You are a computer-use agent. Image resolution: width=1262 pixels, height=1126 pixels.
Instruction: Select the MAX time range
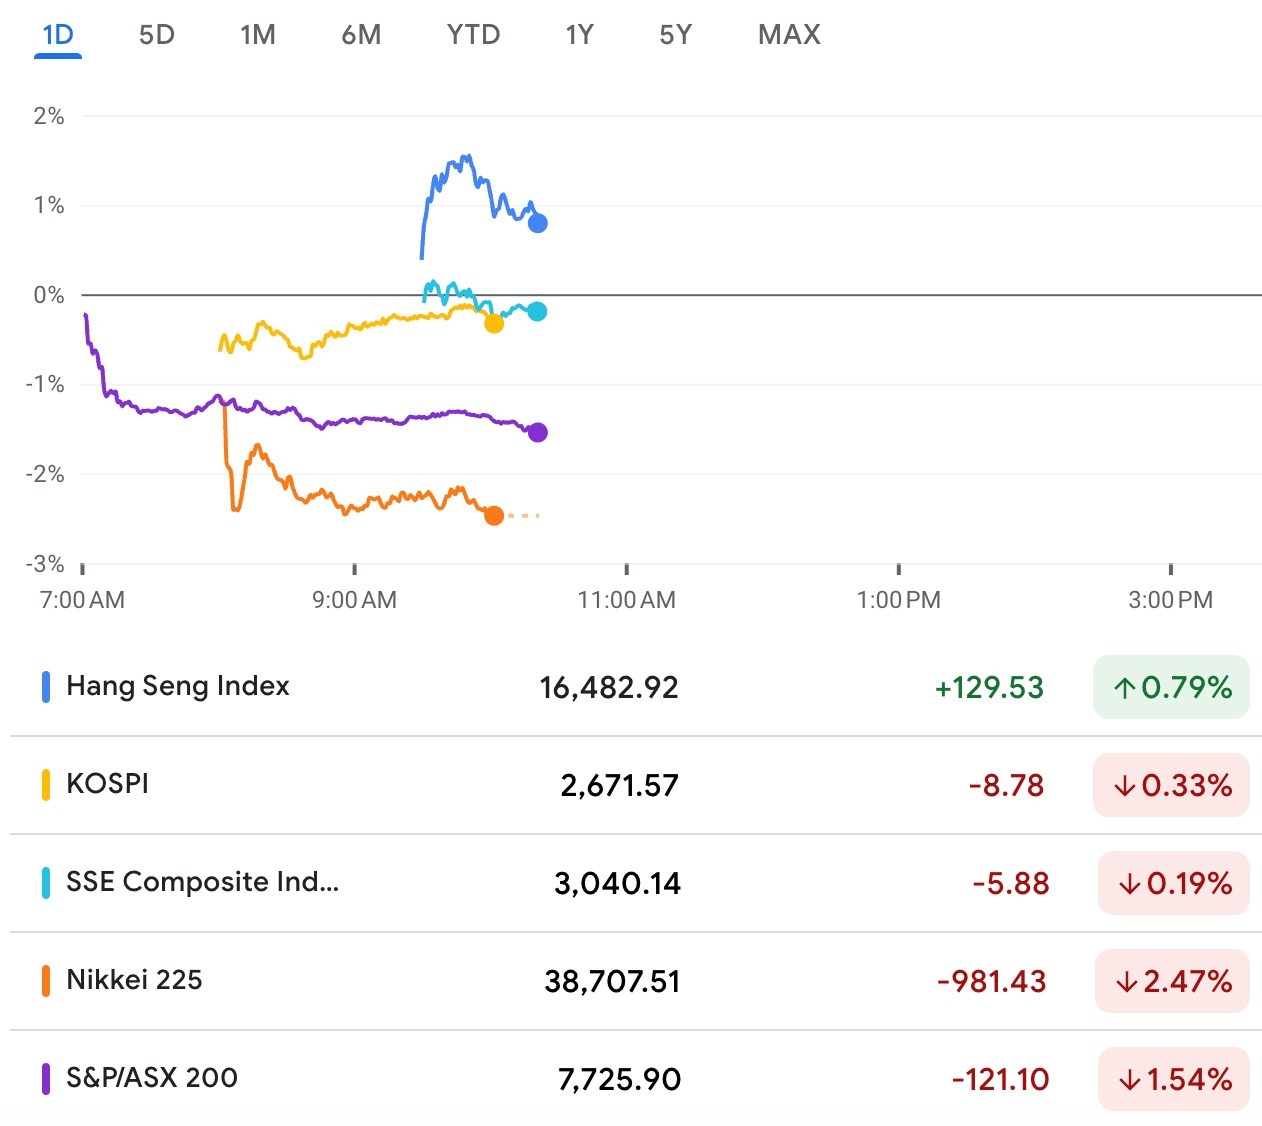click(789, 35)
